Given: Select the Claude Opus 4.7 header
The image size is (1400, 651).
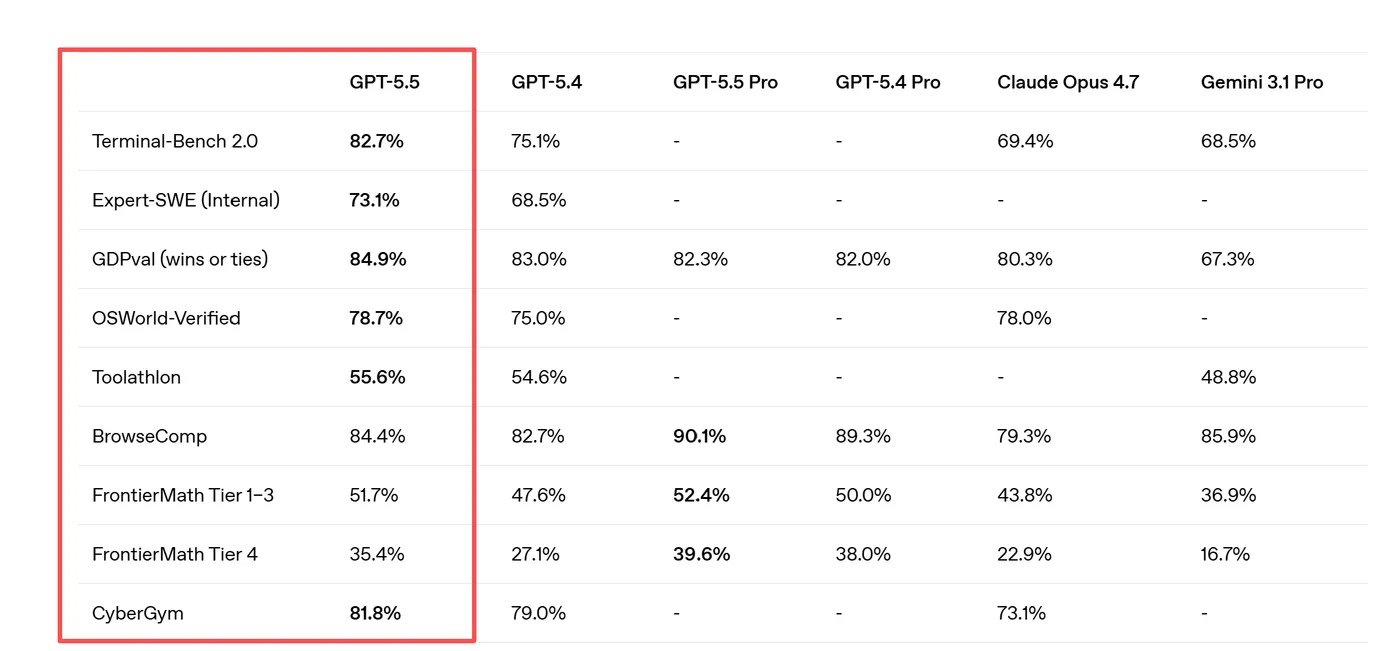Looking at the screenshot, I should point(1068,82).
